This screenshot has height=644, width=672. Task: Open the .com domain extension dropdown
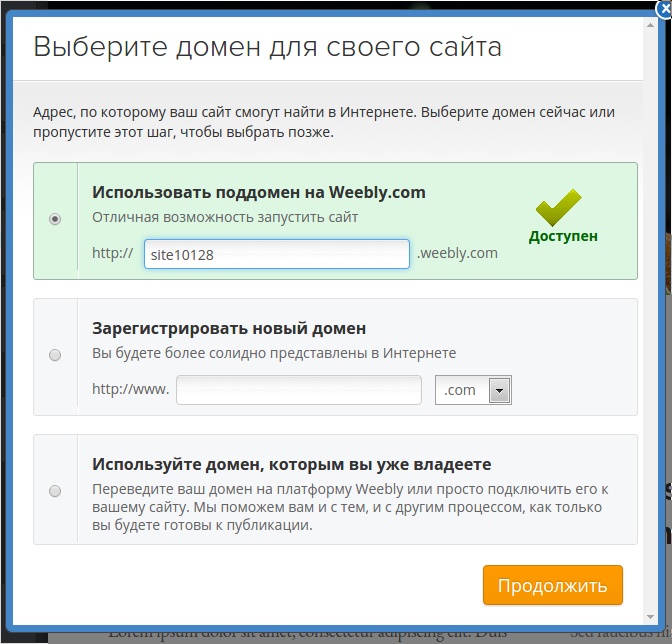(x=473, y=390)
